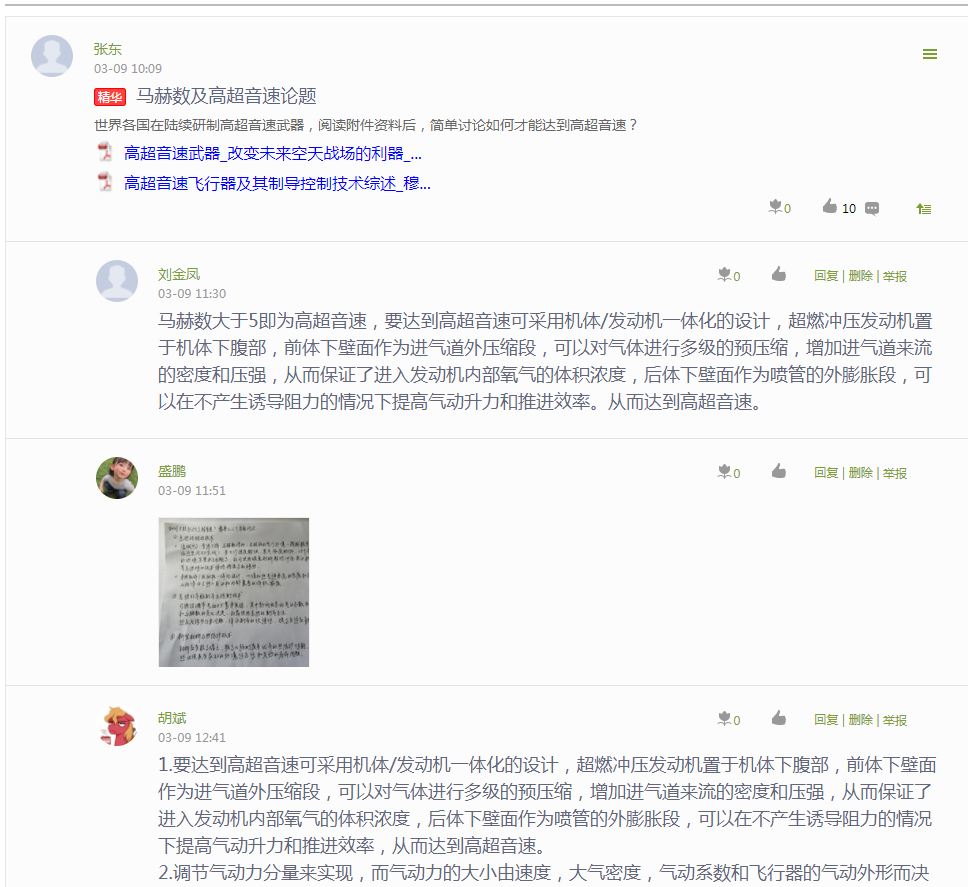Click 删除 on 盛鹏's comment
Screen dimensions: 968x887
click(860, 473)
